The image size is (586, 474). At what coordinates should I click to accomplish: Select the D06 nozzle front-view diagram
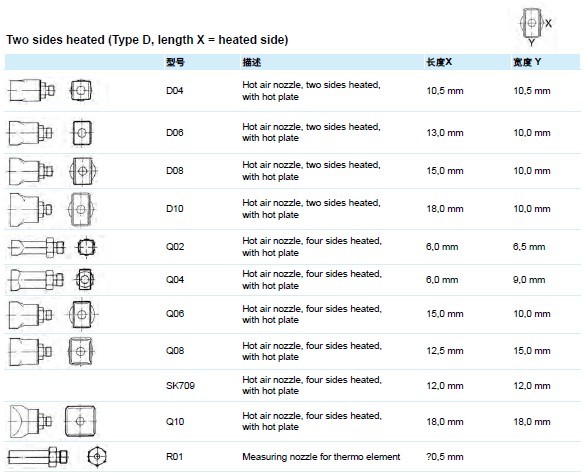pos(82,132)
